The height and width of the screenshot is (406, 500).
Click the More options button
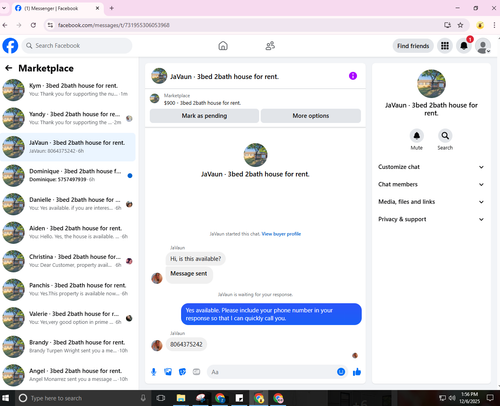311,116
